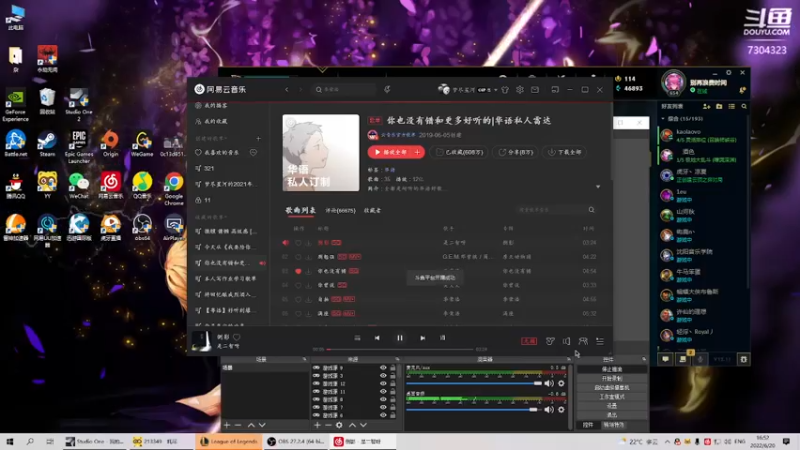Click the NetEase song progress bar
Viewport: 800px width, 450px height.
(400, 349)
